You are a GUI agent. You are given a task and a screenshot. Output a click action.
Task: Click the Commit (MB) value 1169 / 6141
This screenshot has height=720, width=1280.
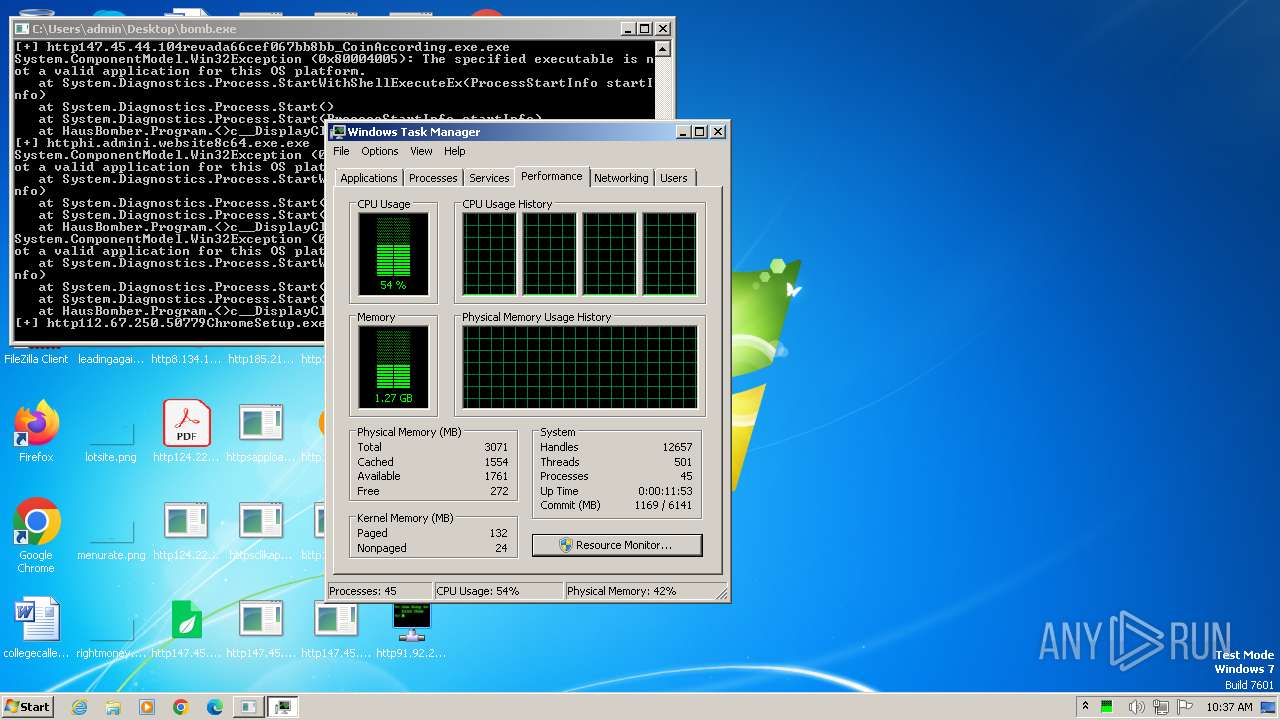click(663, 505)
